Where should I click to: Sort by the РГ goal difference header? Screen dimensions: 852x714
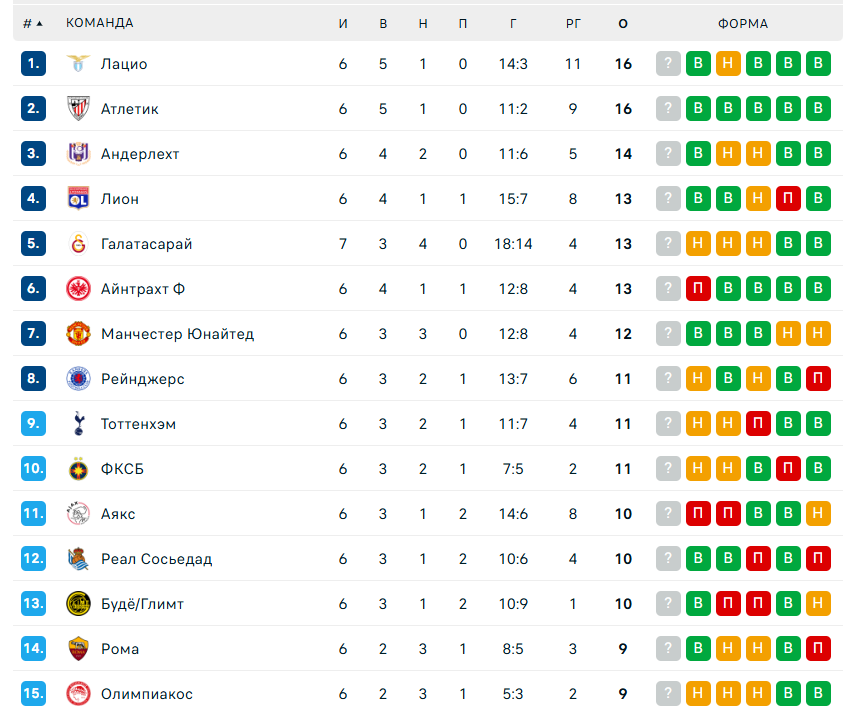[573, 23]
